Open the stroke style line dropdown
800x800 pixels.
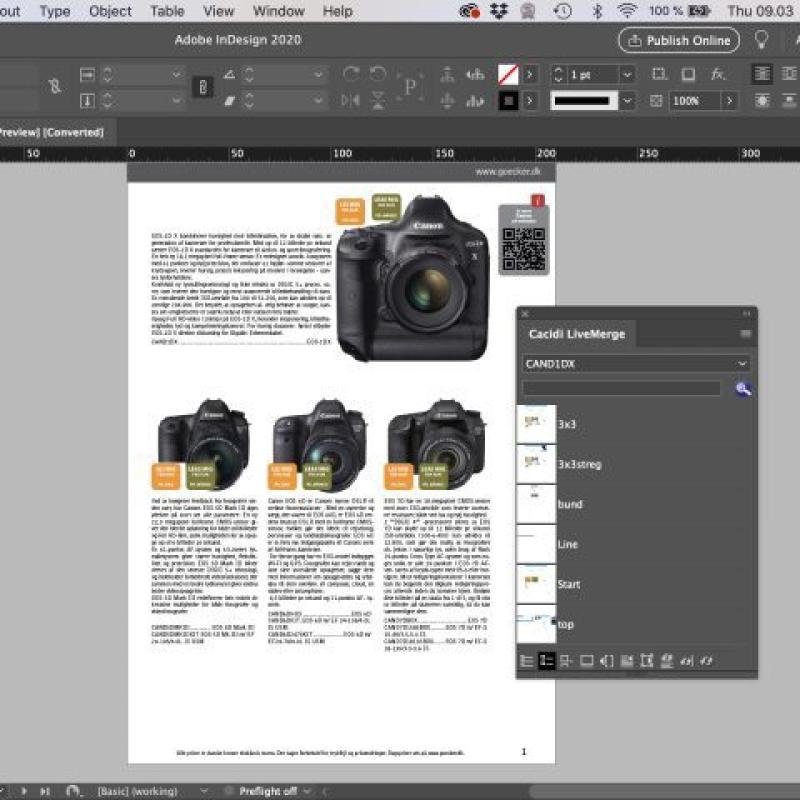point(627,101)
